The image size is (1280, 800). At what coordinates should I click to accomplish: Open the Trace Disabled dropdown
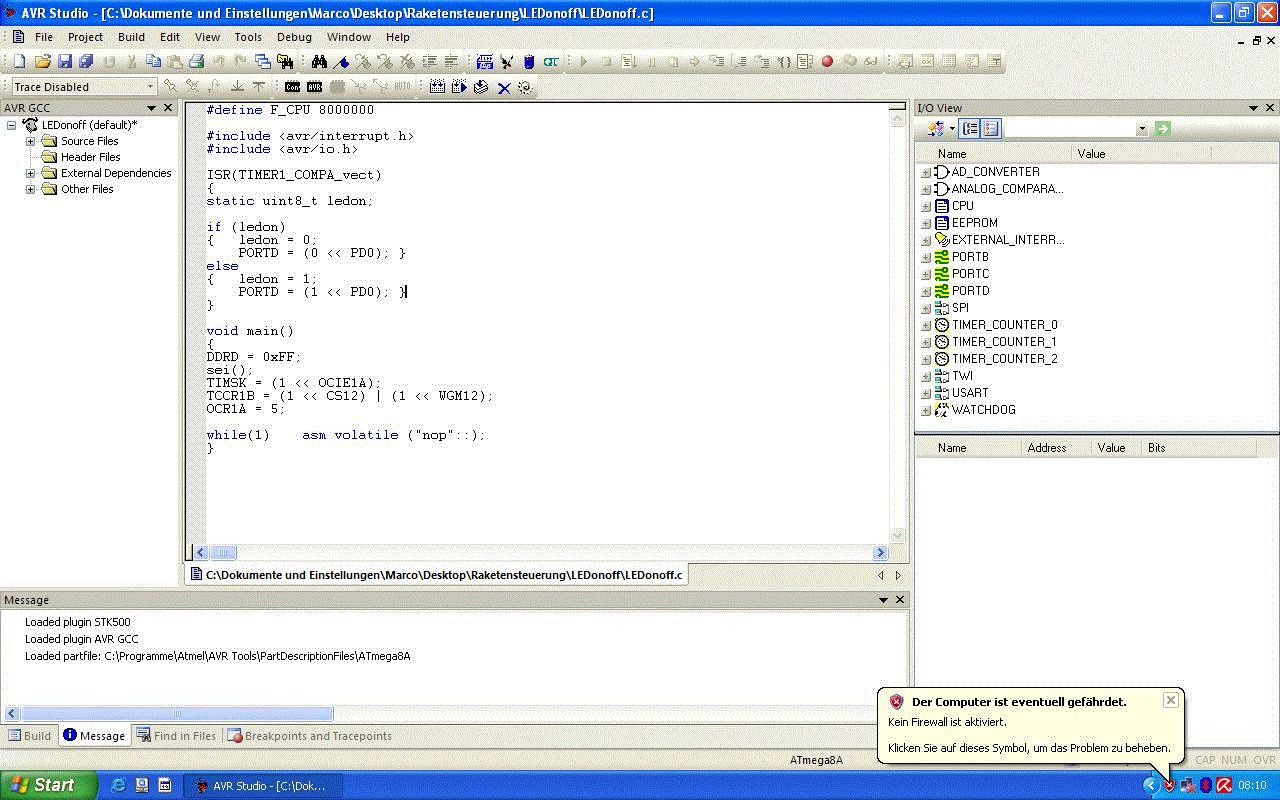point(151,87)
